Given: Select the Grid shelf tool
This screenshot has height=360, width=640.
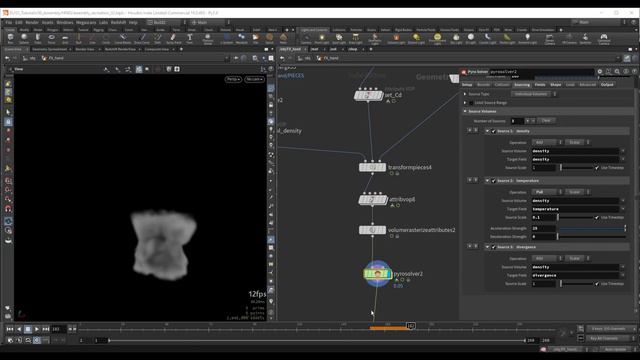Looking at the screenshot, I should tap(65, 39).
